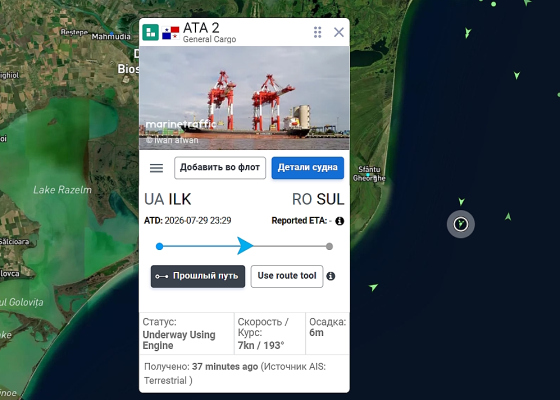Click the green ship marker near top right

coord(468,33)
